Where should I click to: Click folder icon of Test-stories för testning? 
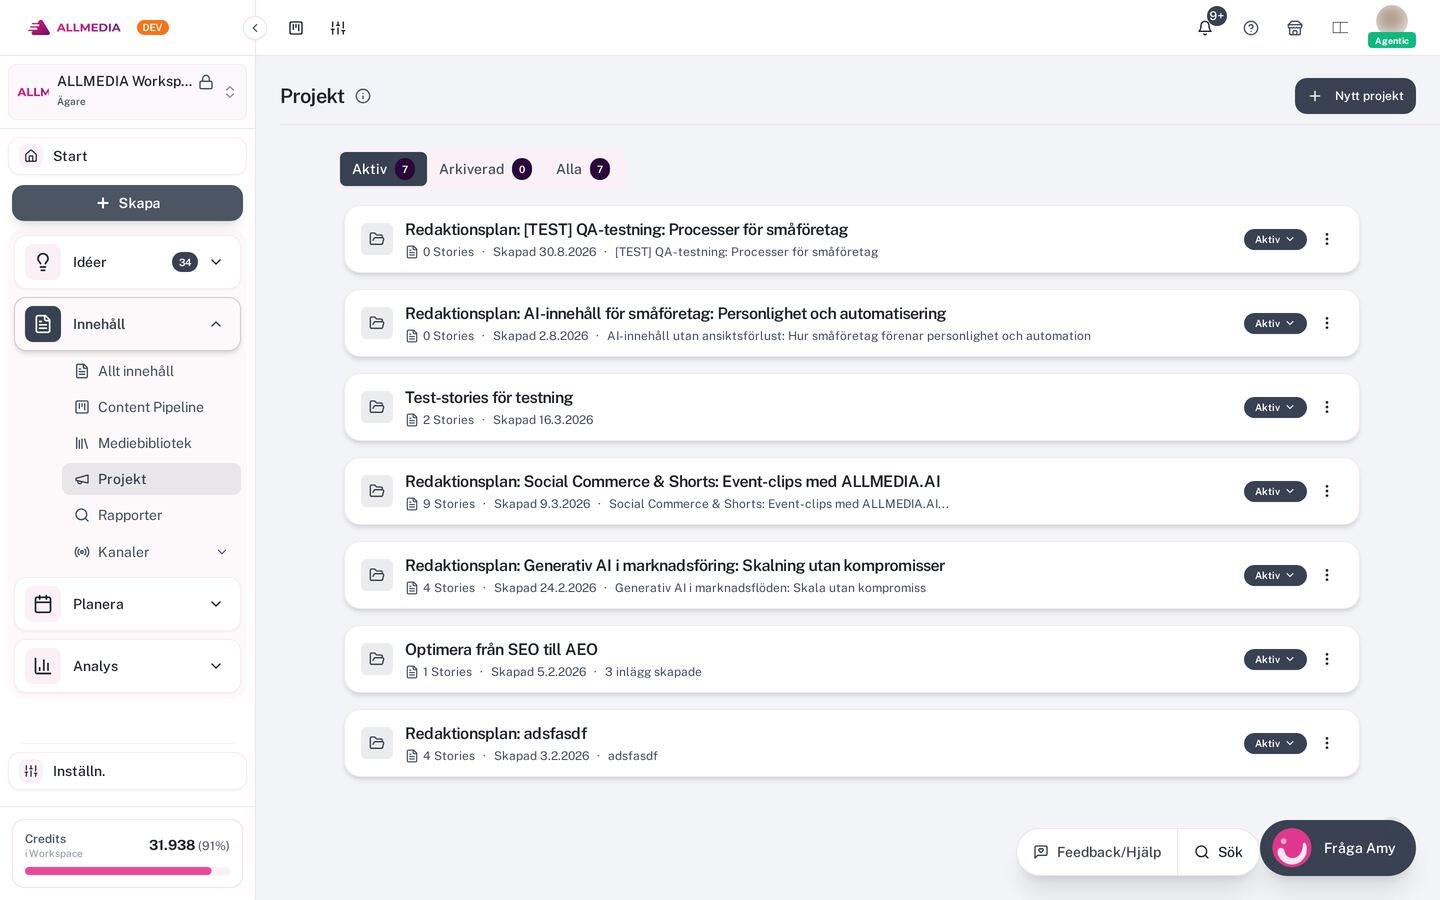point(377,407)
